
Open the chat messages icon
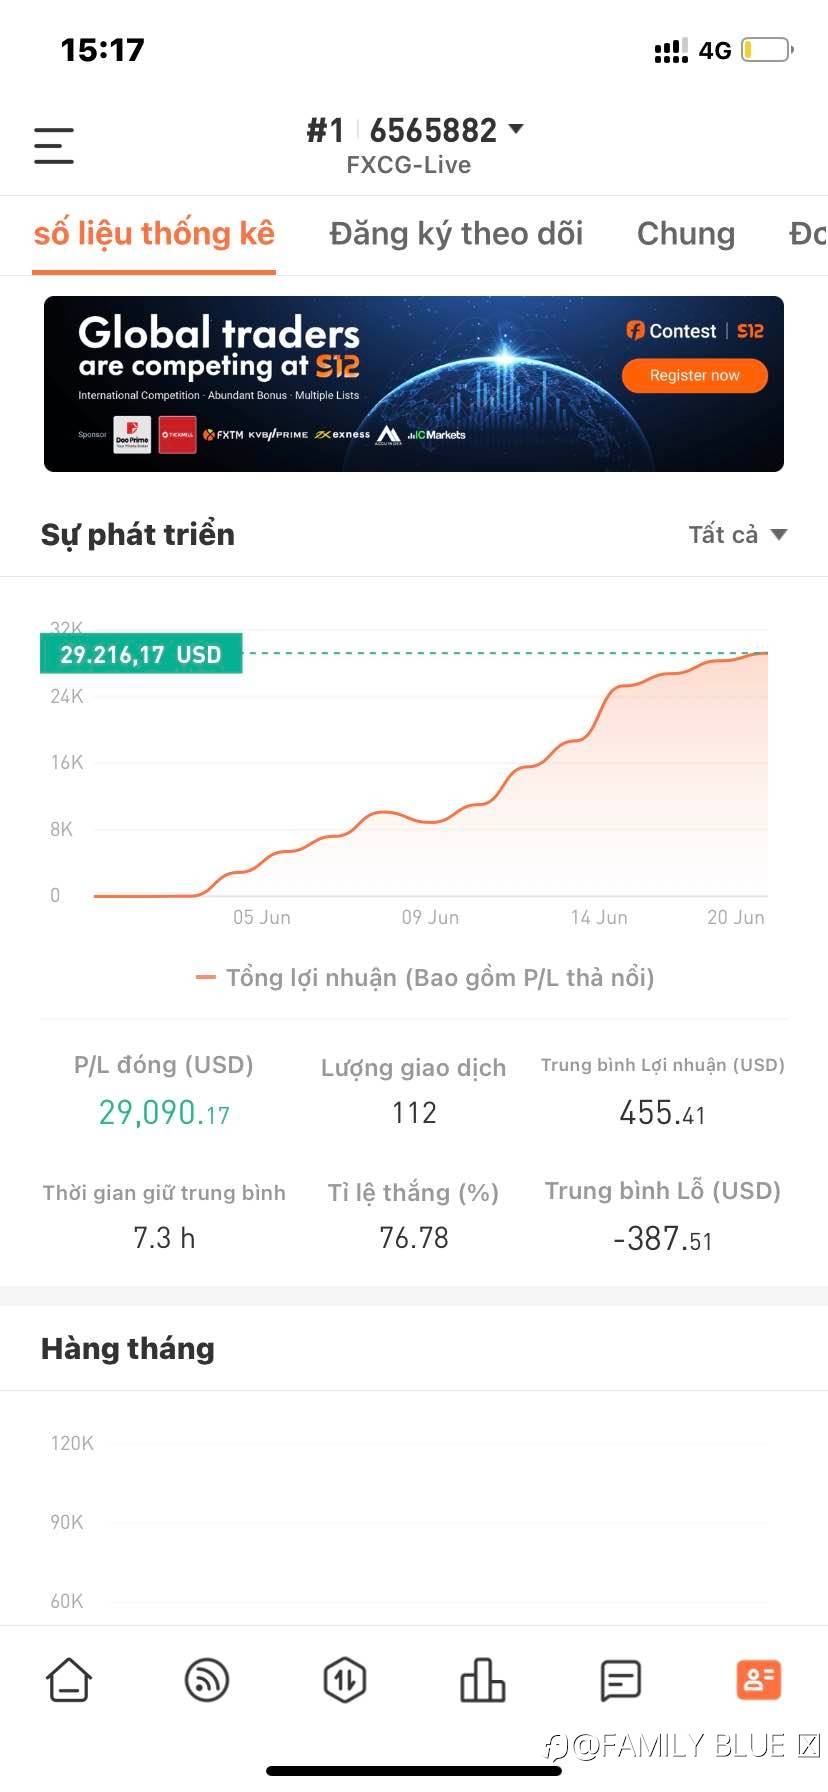click(x=620, y=1680)
